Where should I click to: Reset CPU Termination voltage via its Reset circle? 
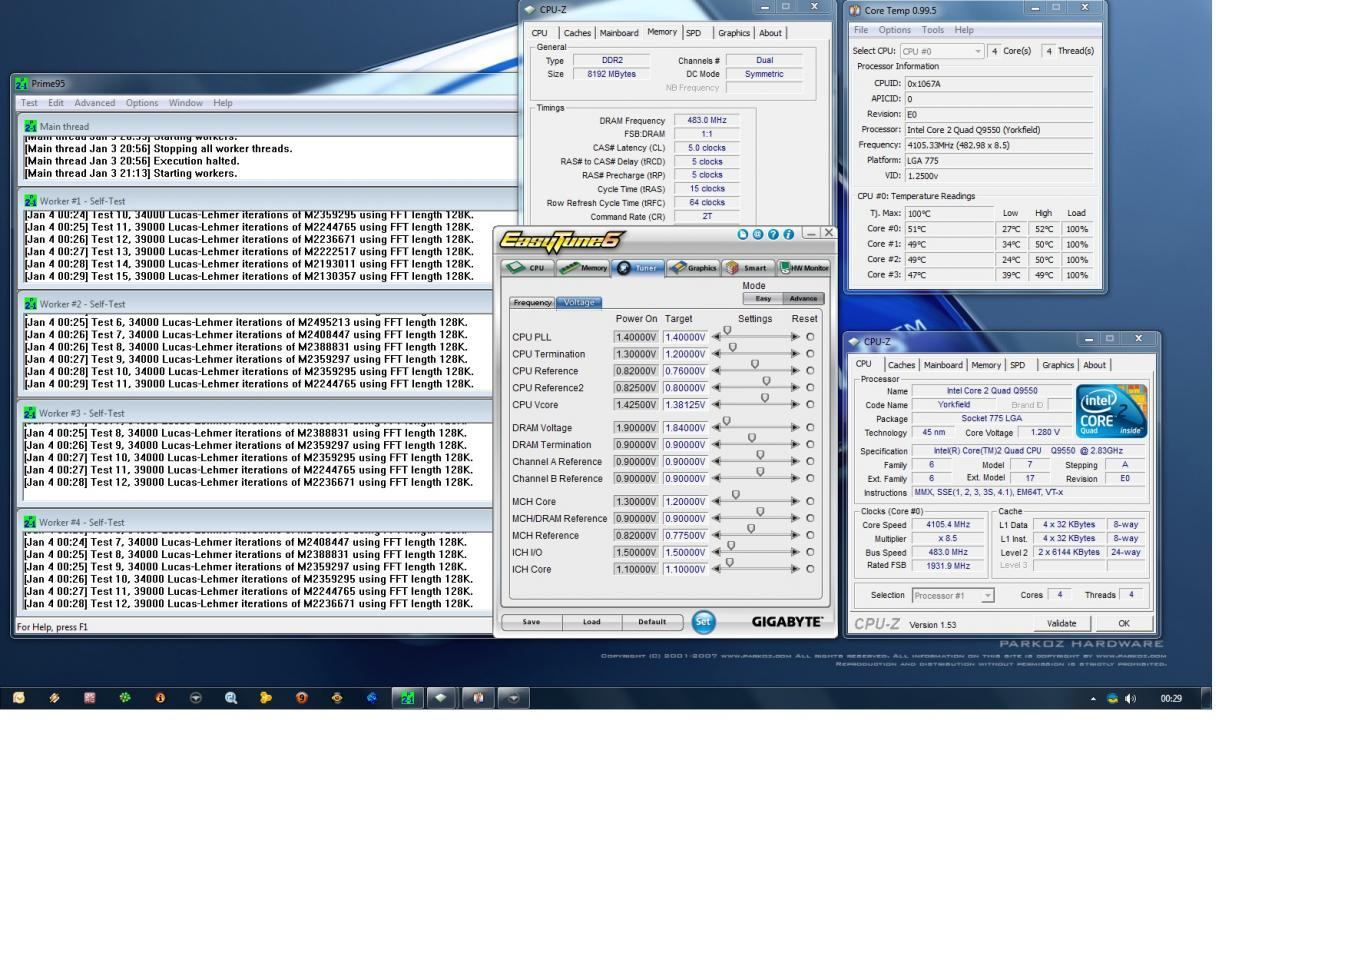pos(810,354)
